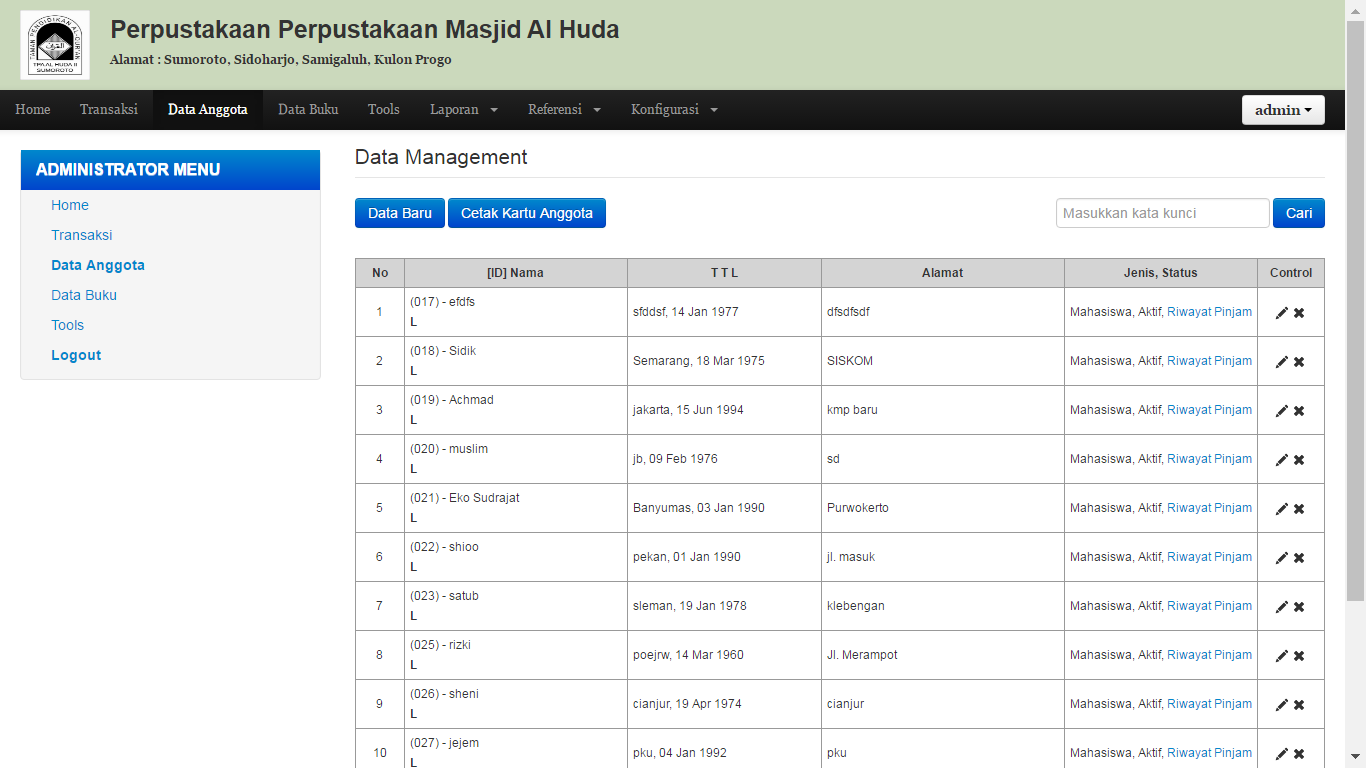
Task: Delete the rizki row with X icon
Action: [x=1299, y=656]
